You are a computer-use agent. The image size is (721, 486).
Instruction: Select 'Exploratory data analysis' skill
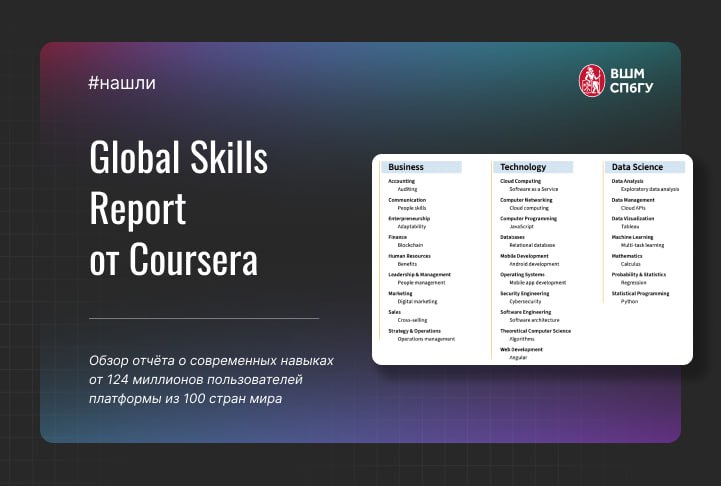coord(650,189)
